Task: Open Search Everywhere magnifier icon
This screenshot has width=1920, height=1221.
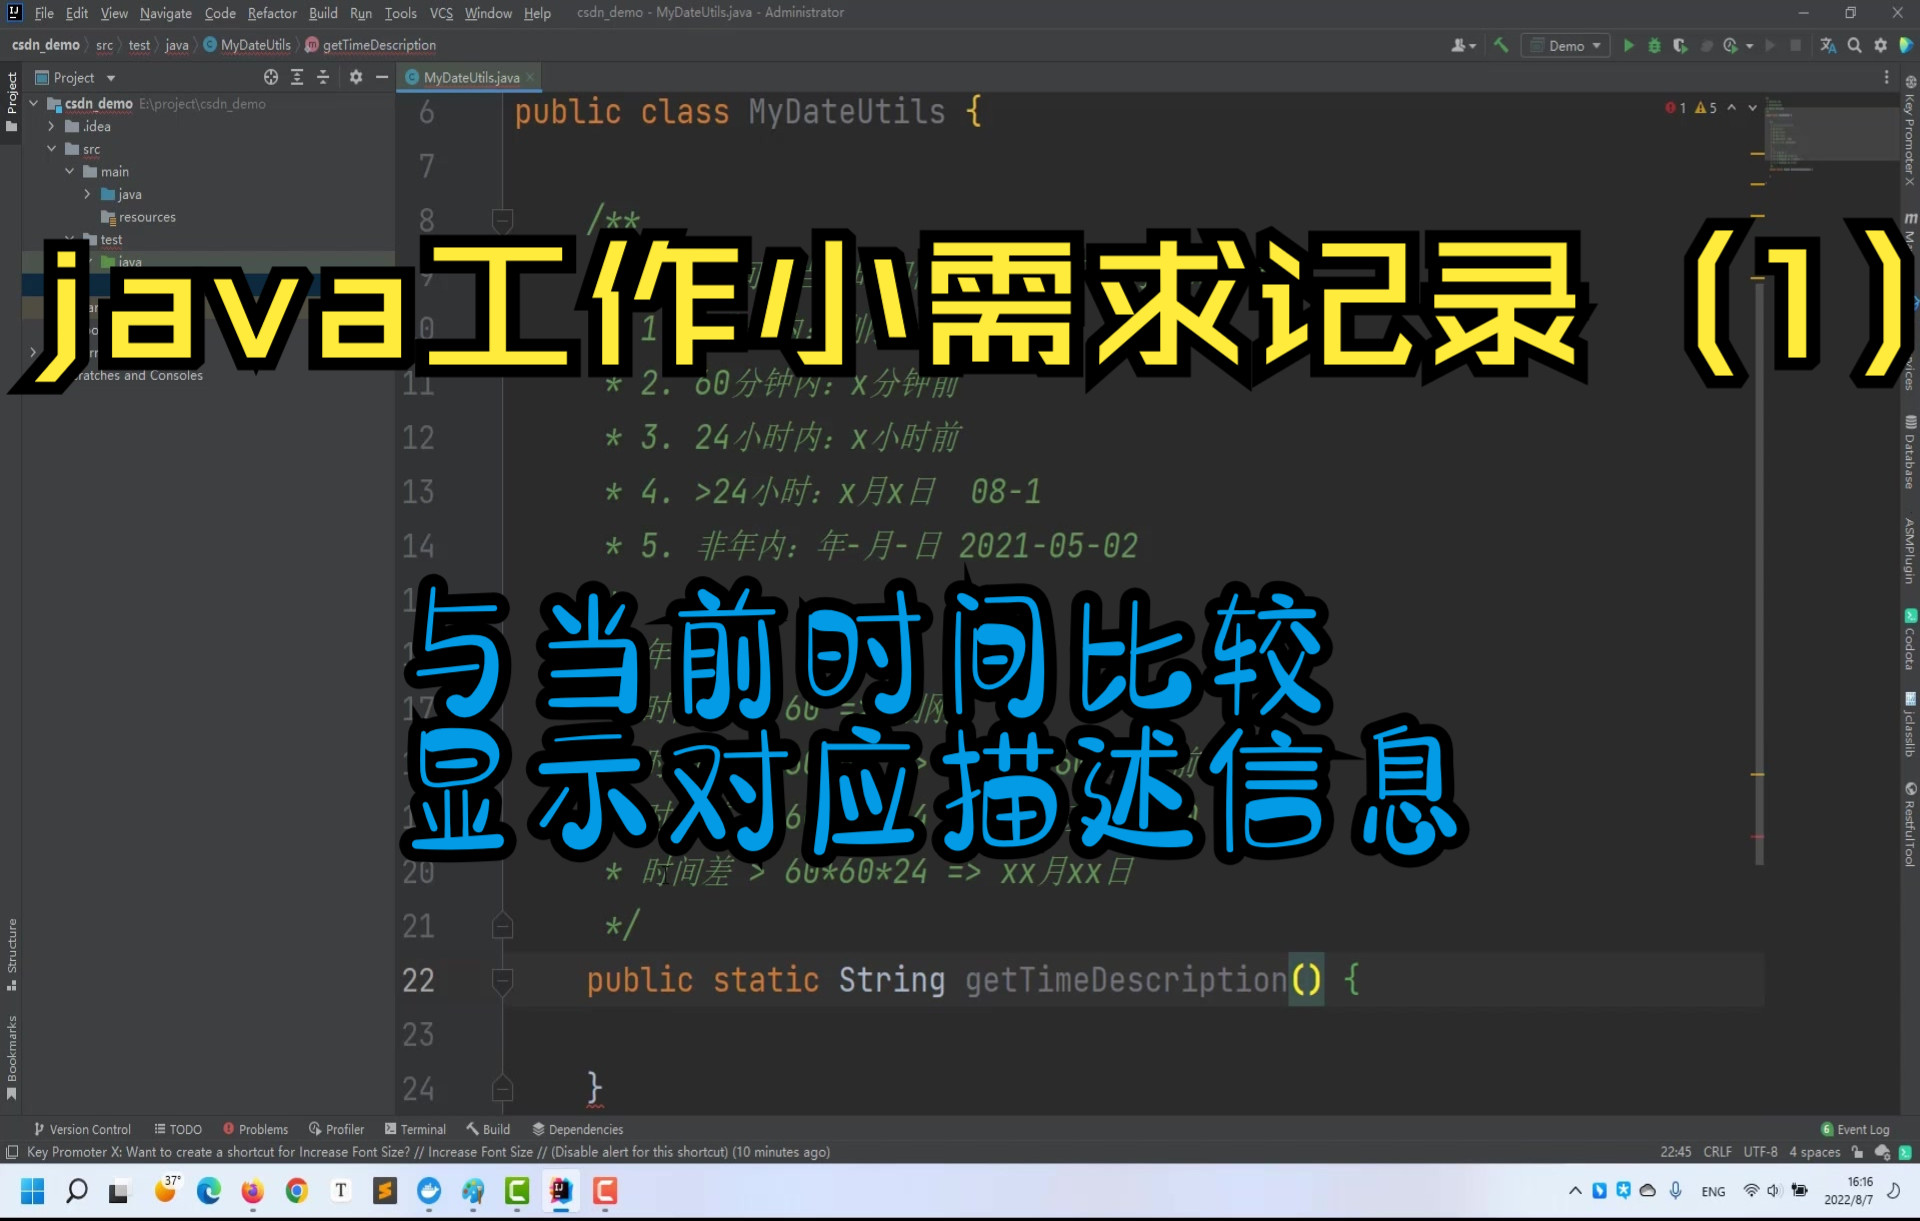Action: click(x=1854, y=45)
